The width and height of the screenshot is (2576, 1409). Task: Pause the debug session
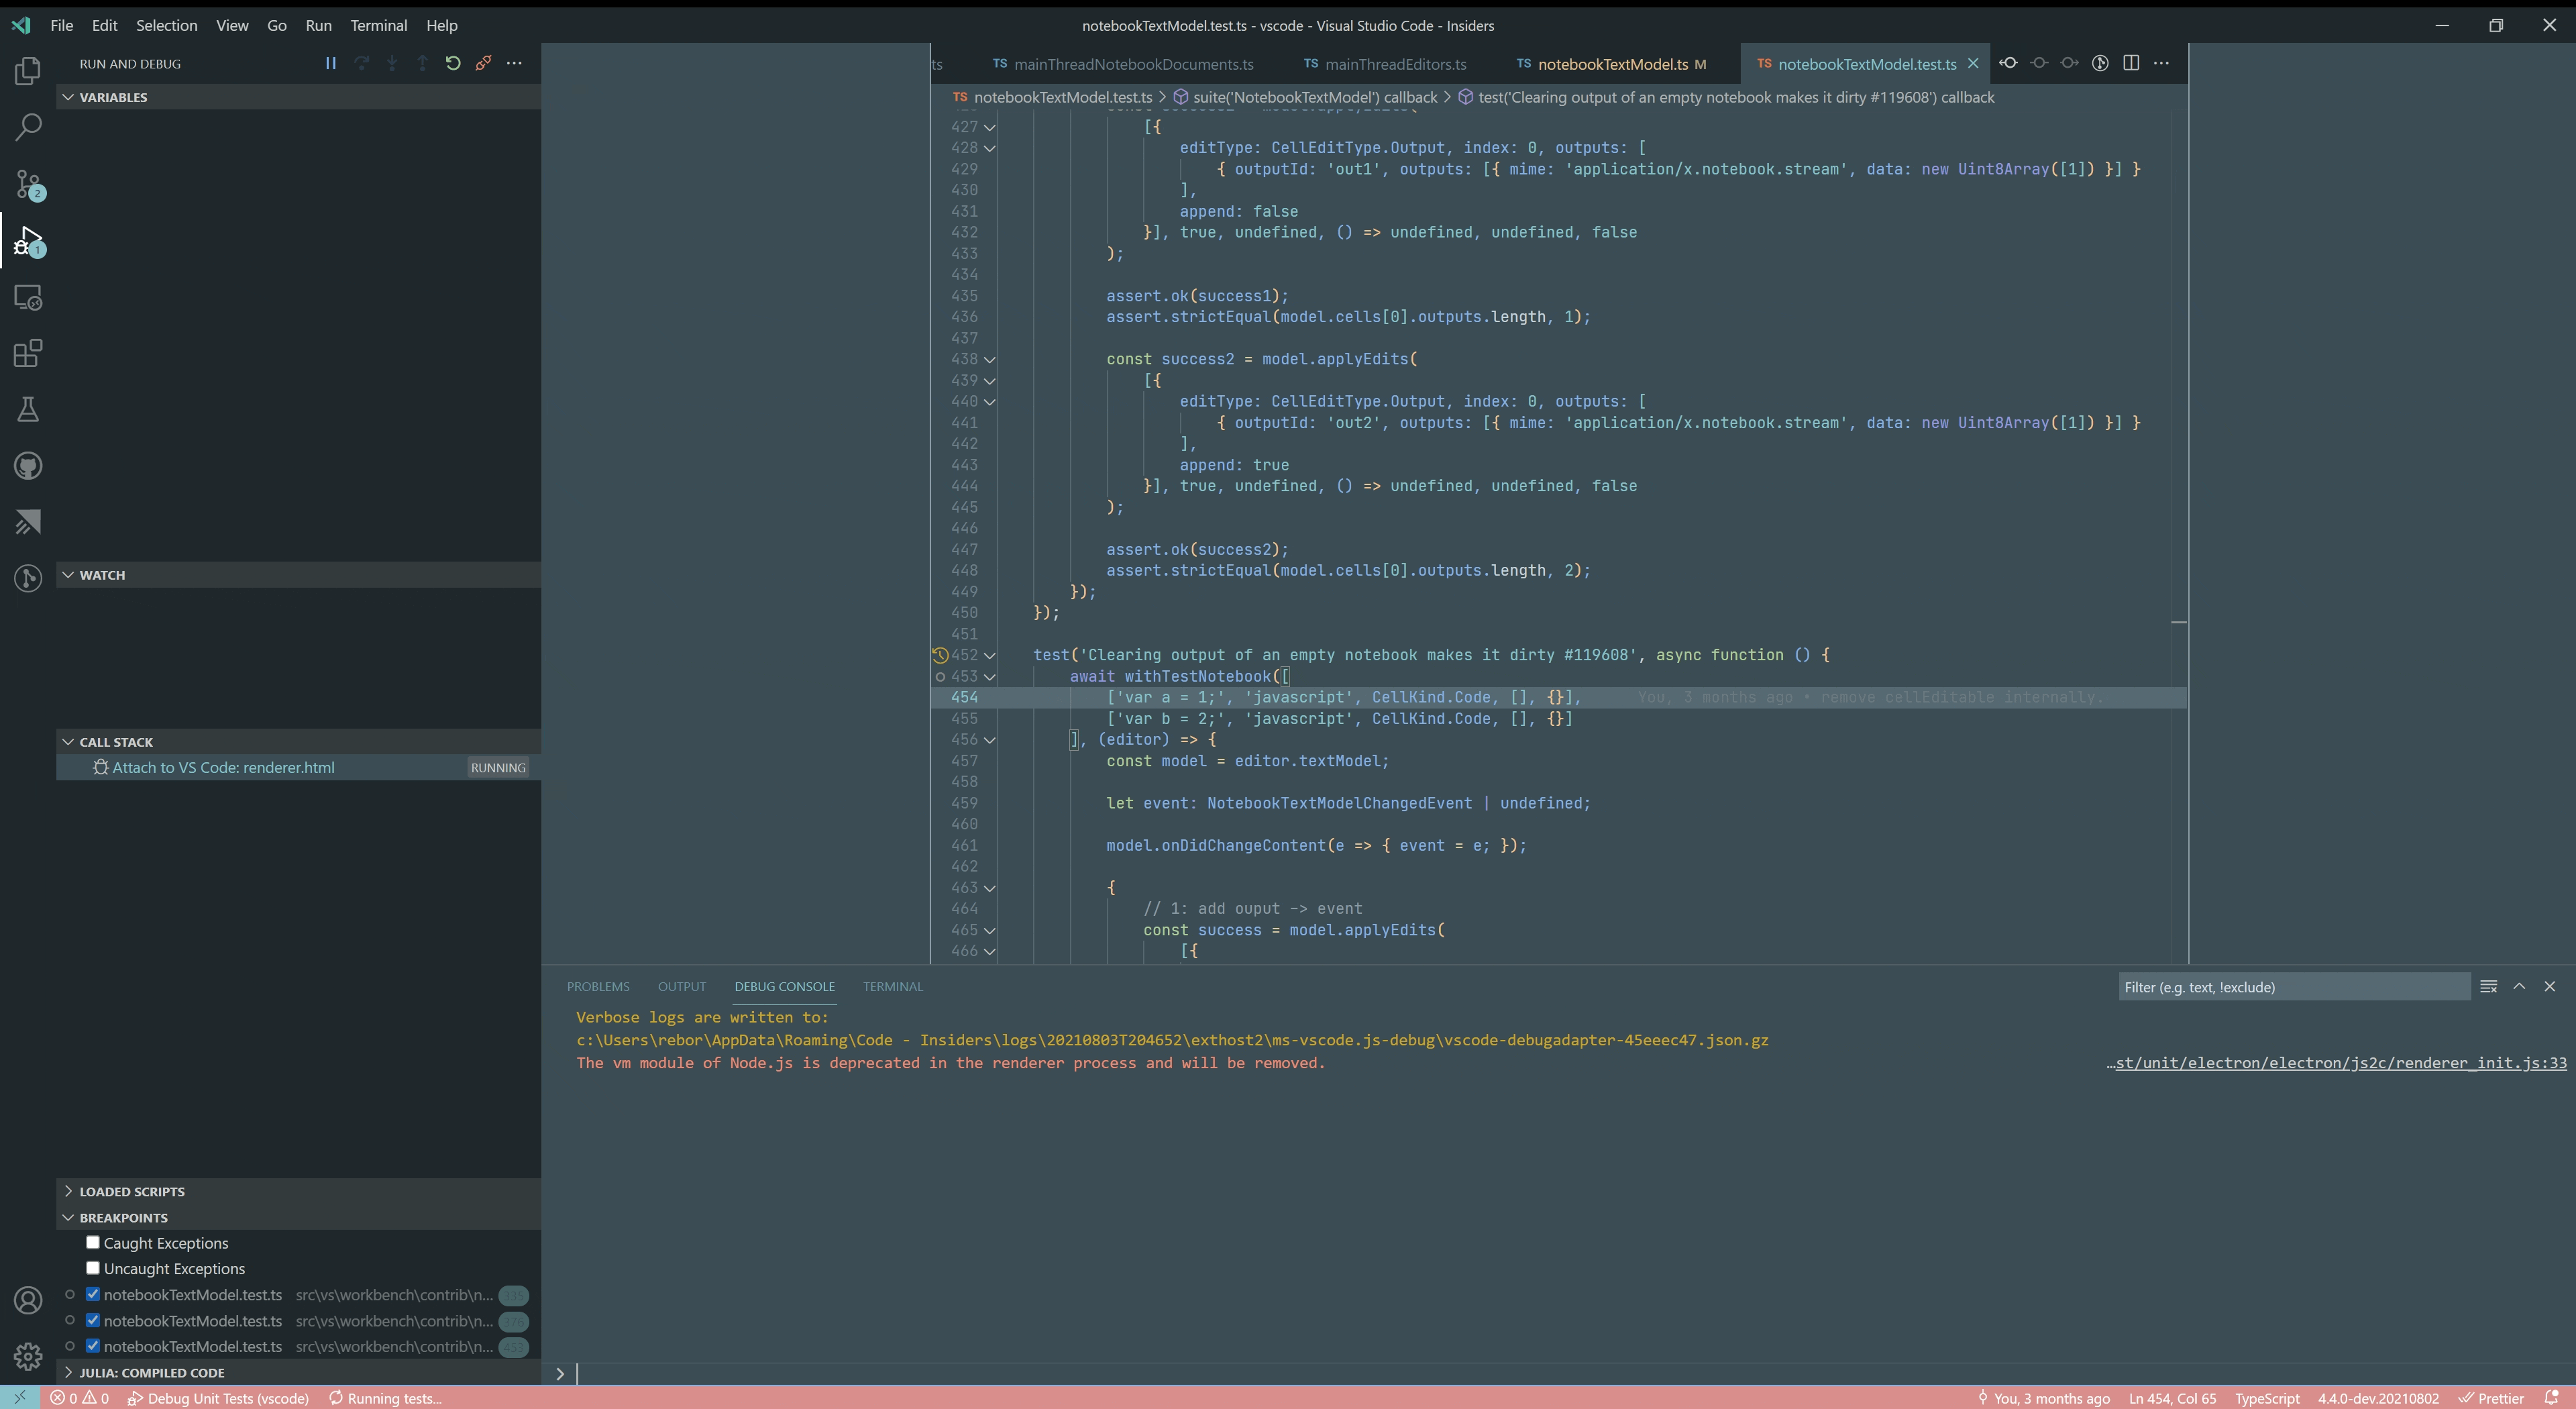coord(330,63)
